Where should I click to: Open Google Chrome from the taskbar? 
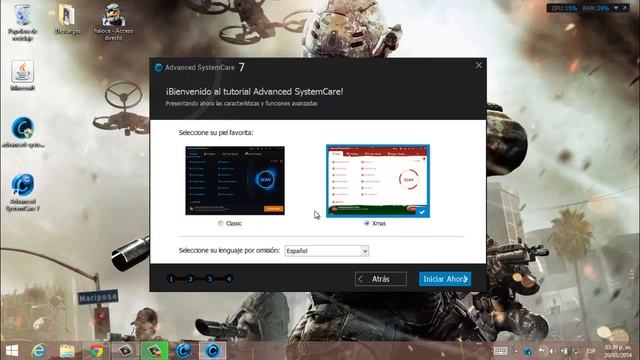tap(96, 351)
